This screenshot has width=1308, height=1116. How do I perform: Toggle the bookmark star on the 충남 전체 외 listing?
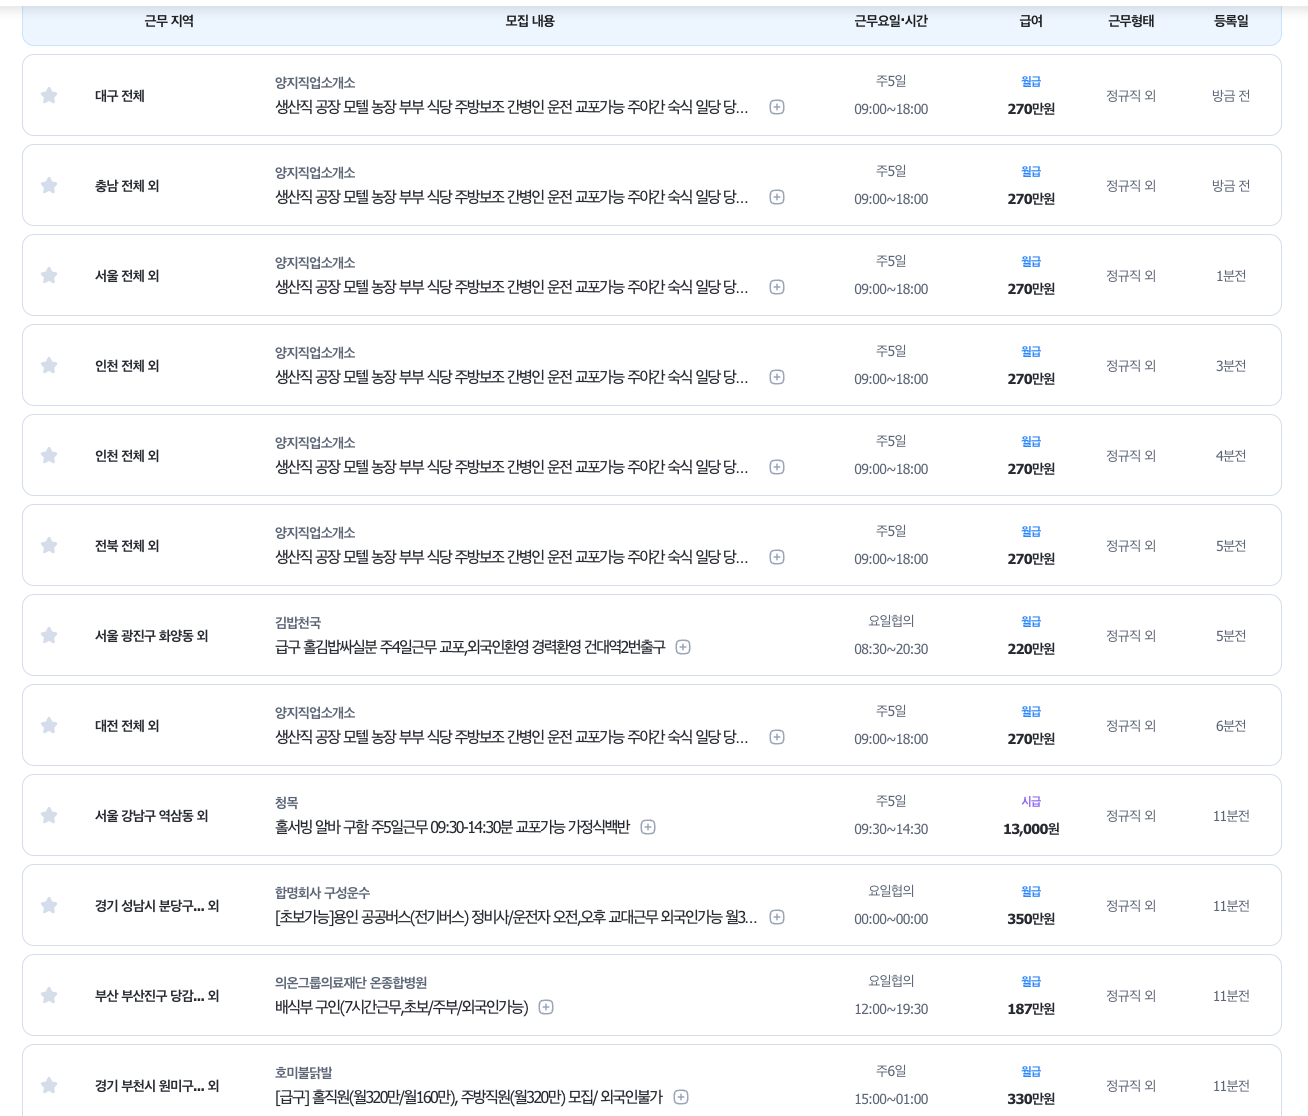48,184
